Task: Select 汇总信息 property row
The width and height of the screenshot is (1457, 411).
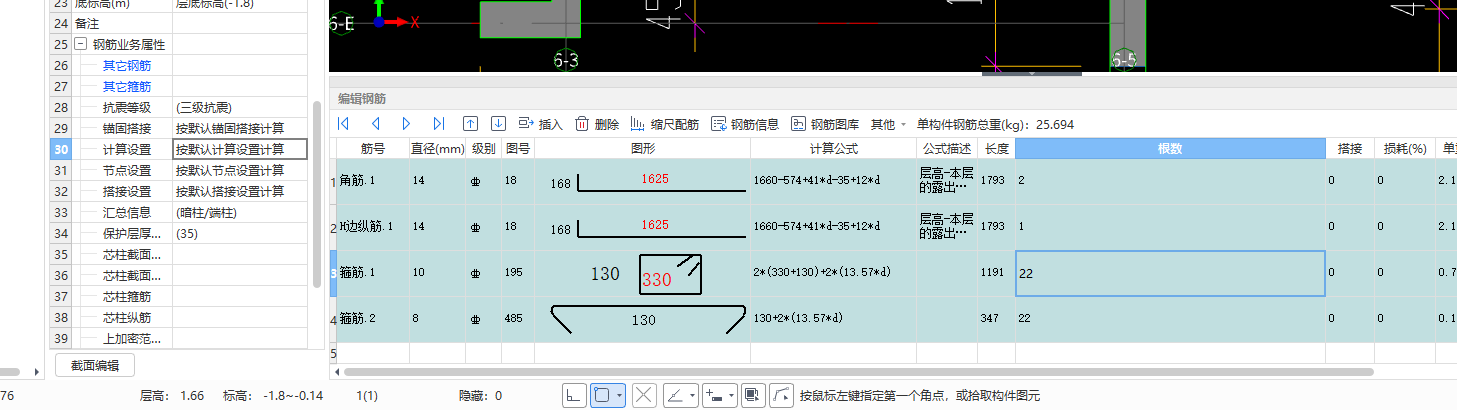Action: pyautogui.click(x=179, y=212)
